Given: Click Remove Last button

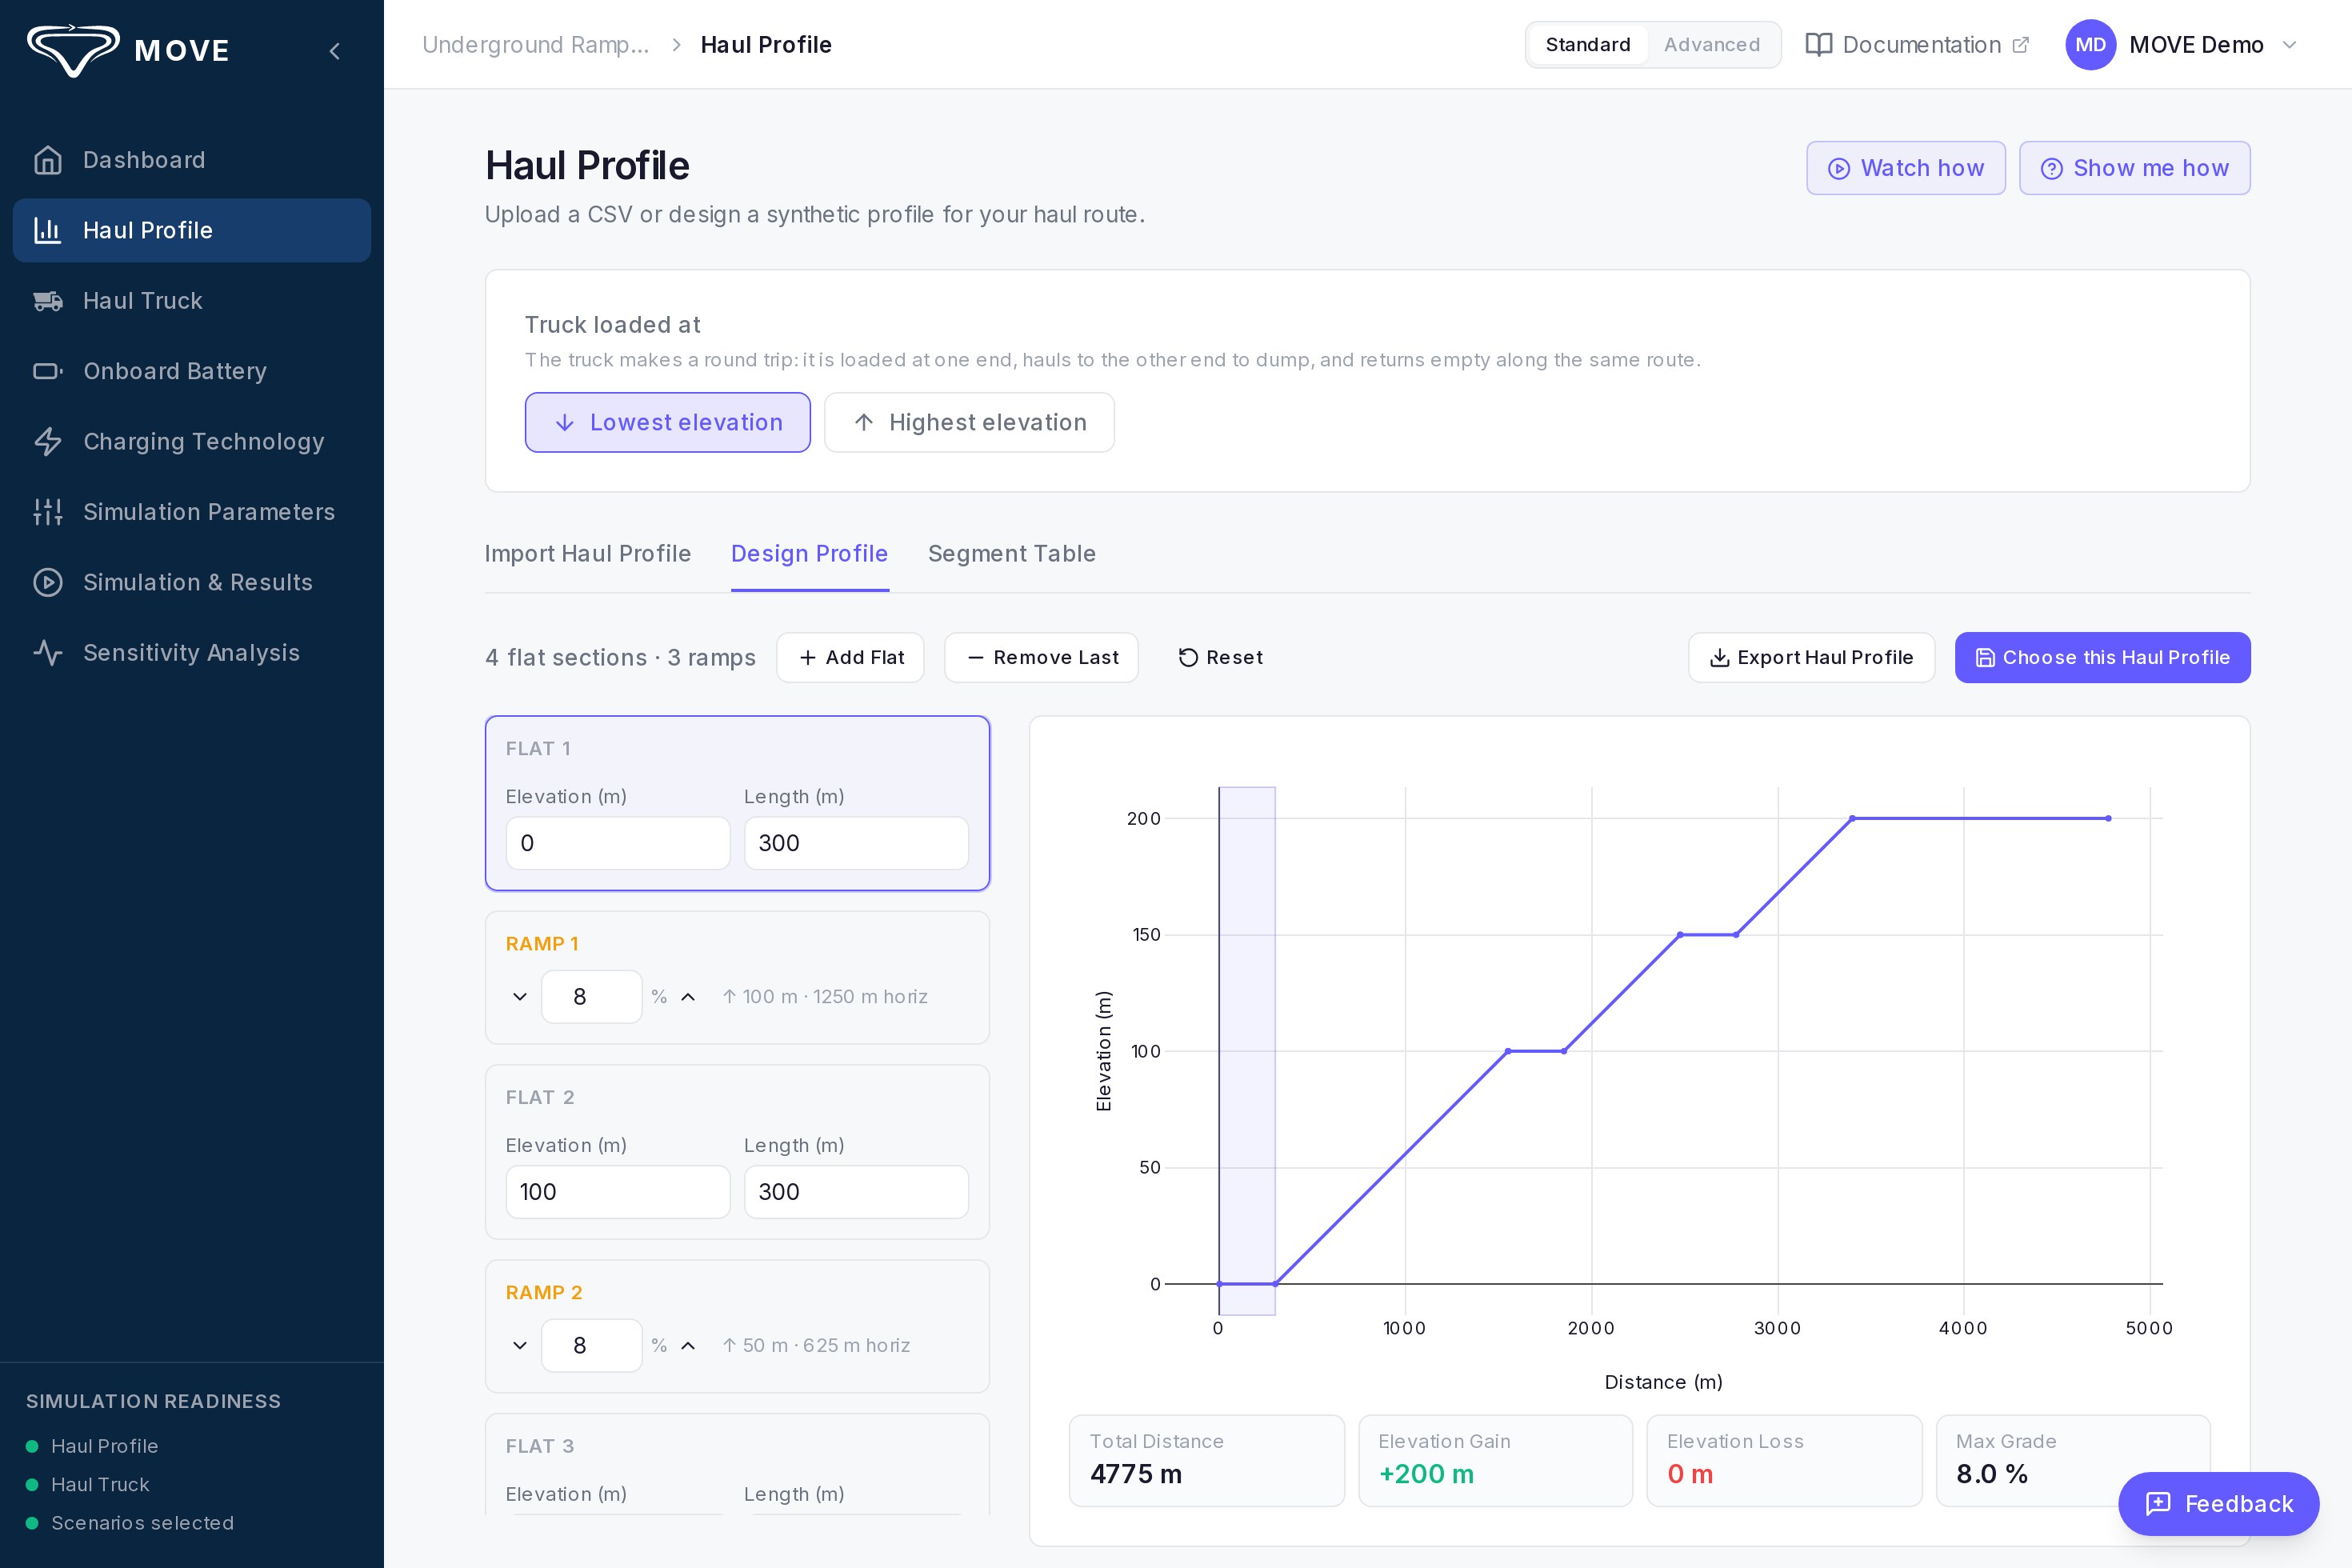Looking at the screenshot, I should click(1042, 658).
